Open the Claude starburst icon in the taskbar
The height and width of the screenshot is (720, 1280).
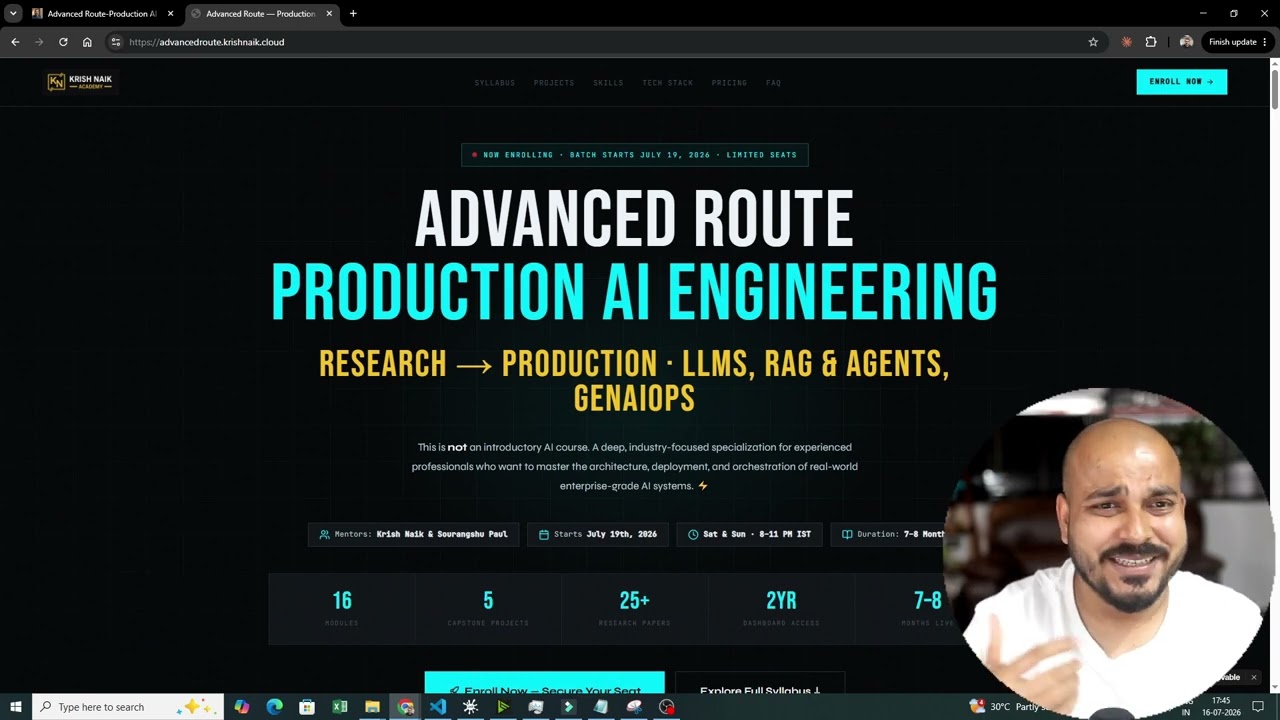(x=470, y=707)
